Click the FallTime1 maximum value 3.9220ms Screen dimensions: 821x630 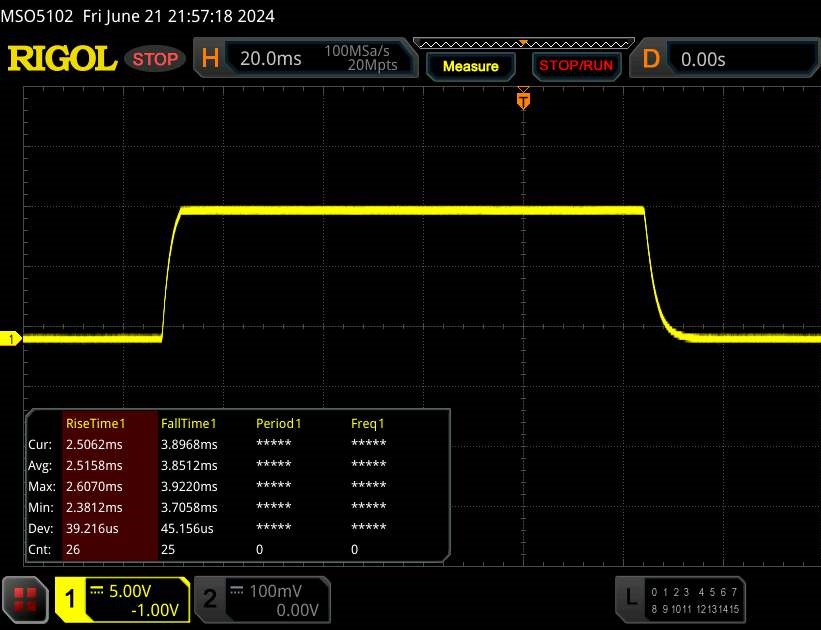pos(189,487)
